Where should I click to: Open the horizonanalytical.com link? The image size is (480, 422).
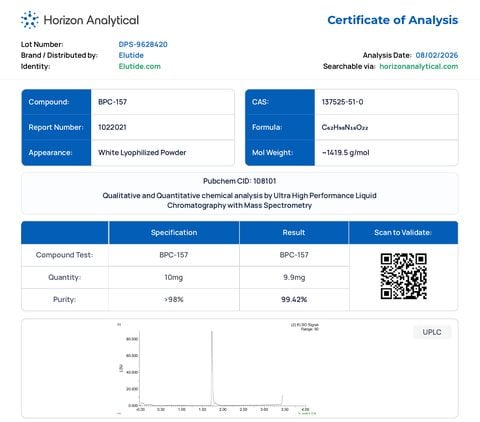point(419,66)
